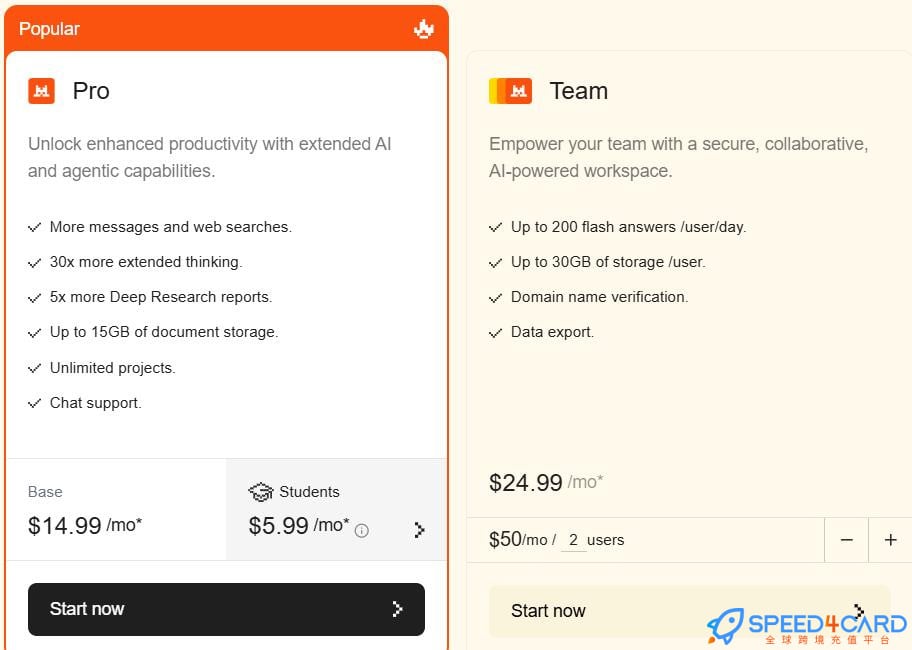Click checkmark beside Data export
Screen dimensions: 912x650
[496, 332]
